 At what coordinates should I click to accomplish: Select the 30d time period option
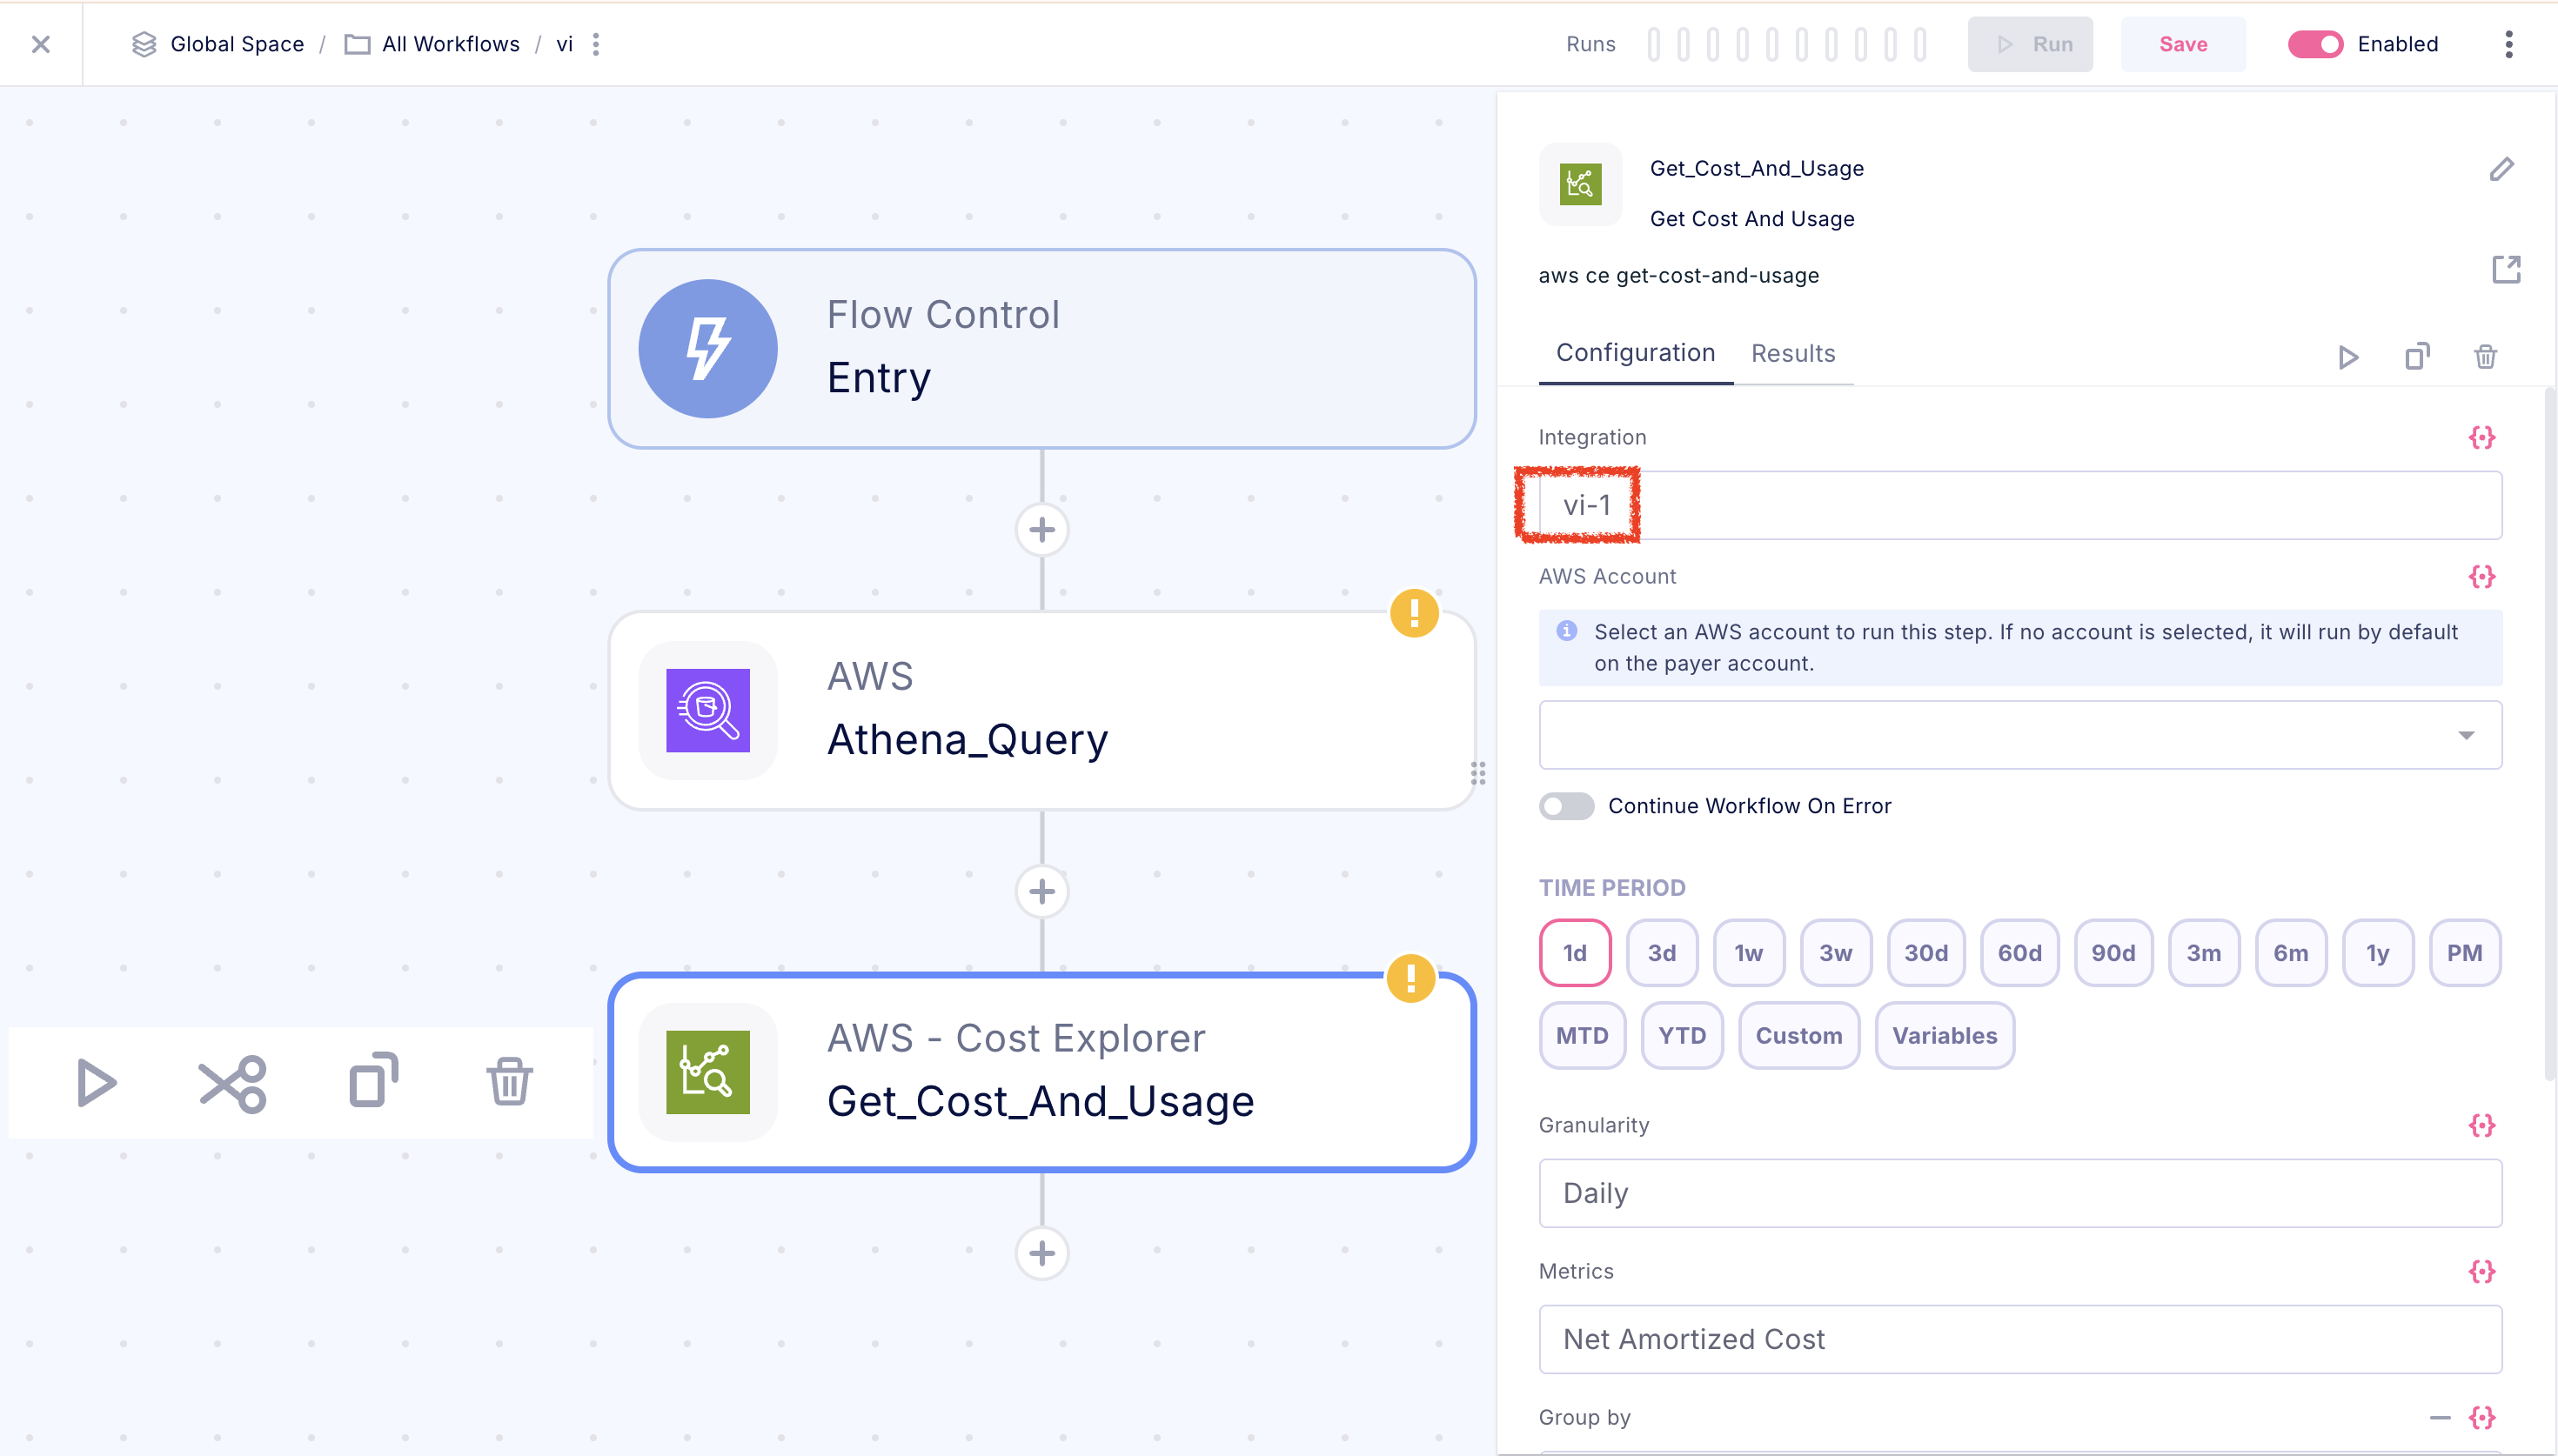coord(1925,953)
